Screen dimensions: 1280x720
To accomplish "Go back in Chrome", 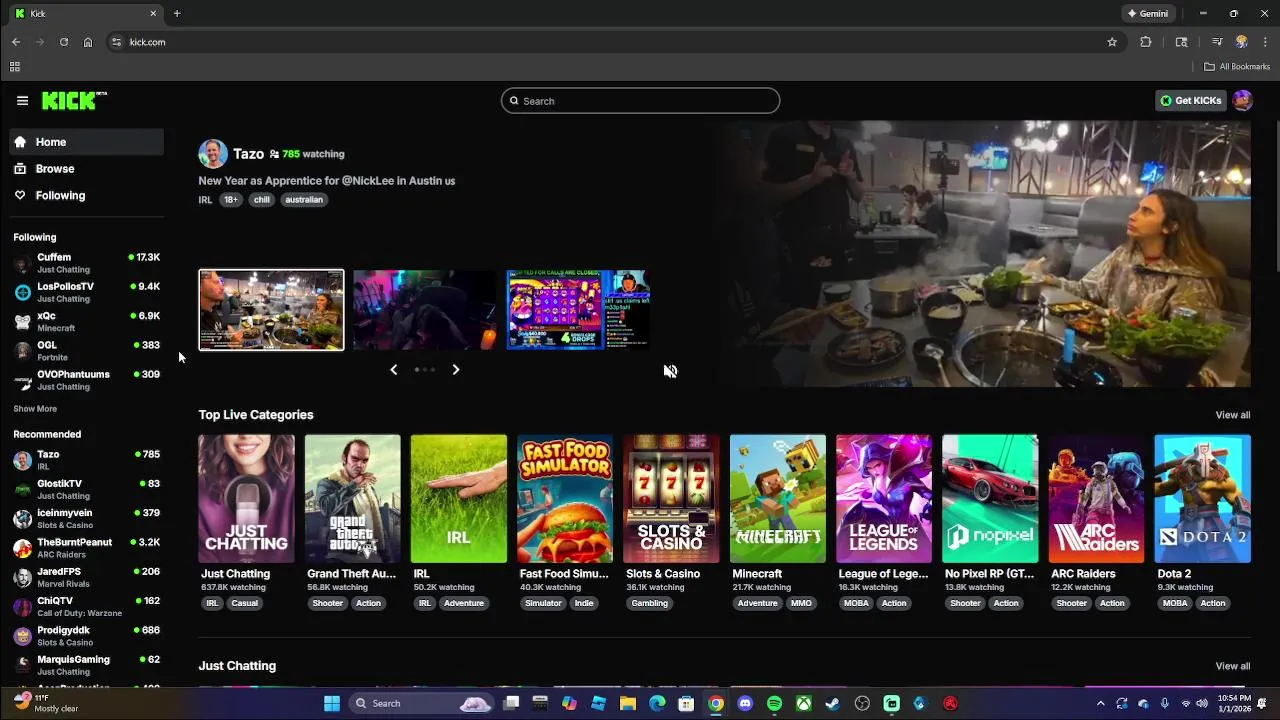I will coord(16,42).
